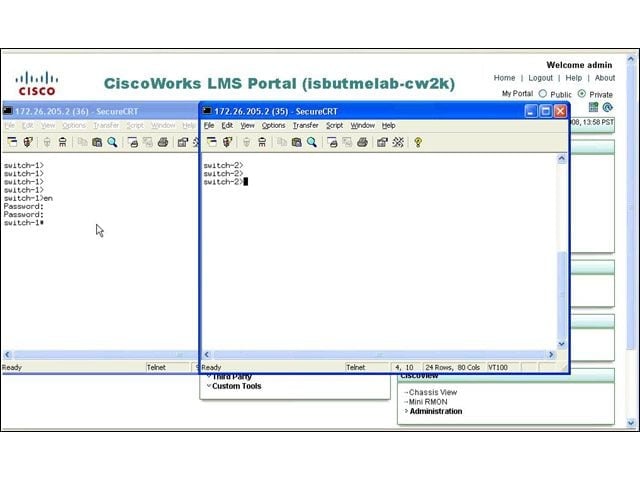Screen dimensions: 640x480
Task: Click Copy icon in SecureCRT (36) window
Action: point(82,142)
